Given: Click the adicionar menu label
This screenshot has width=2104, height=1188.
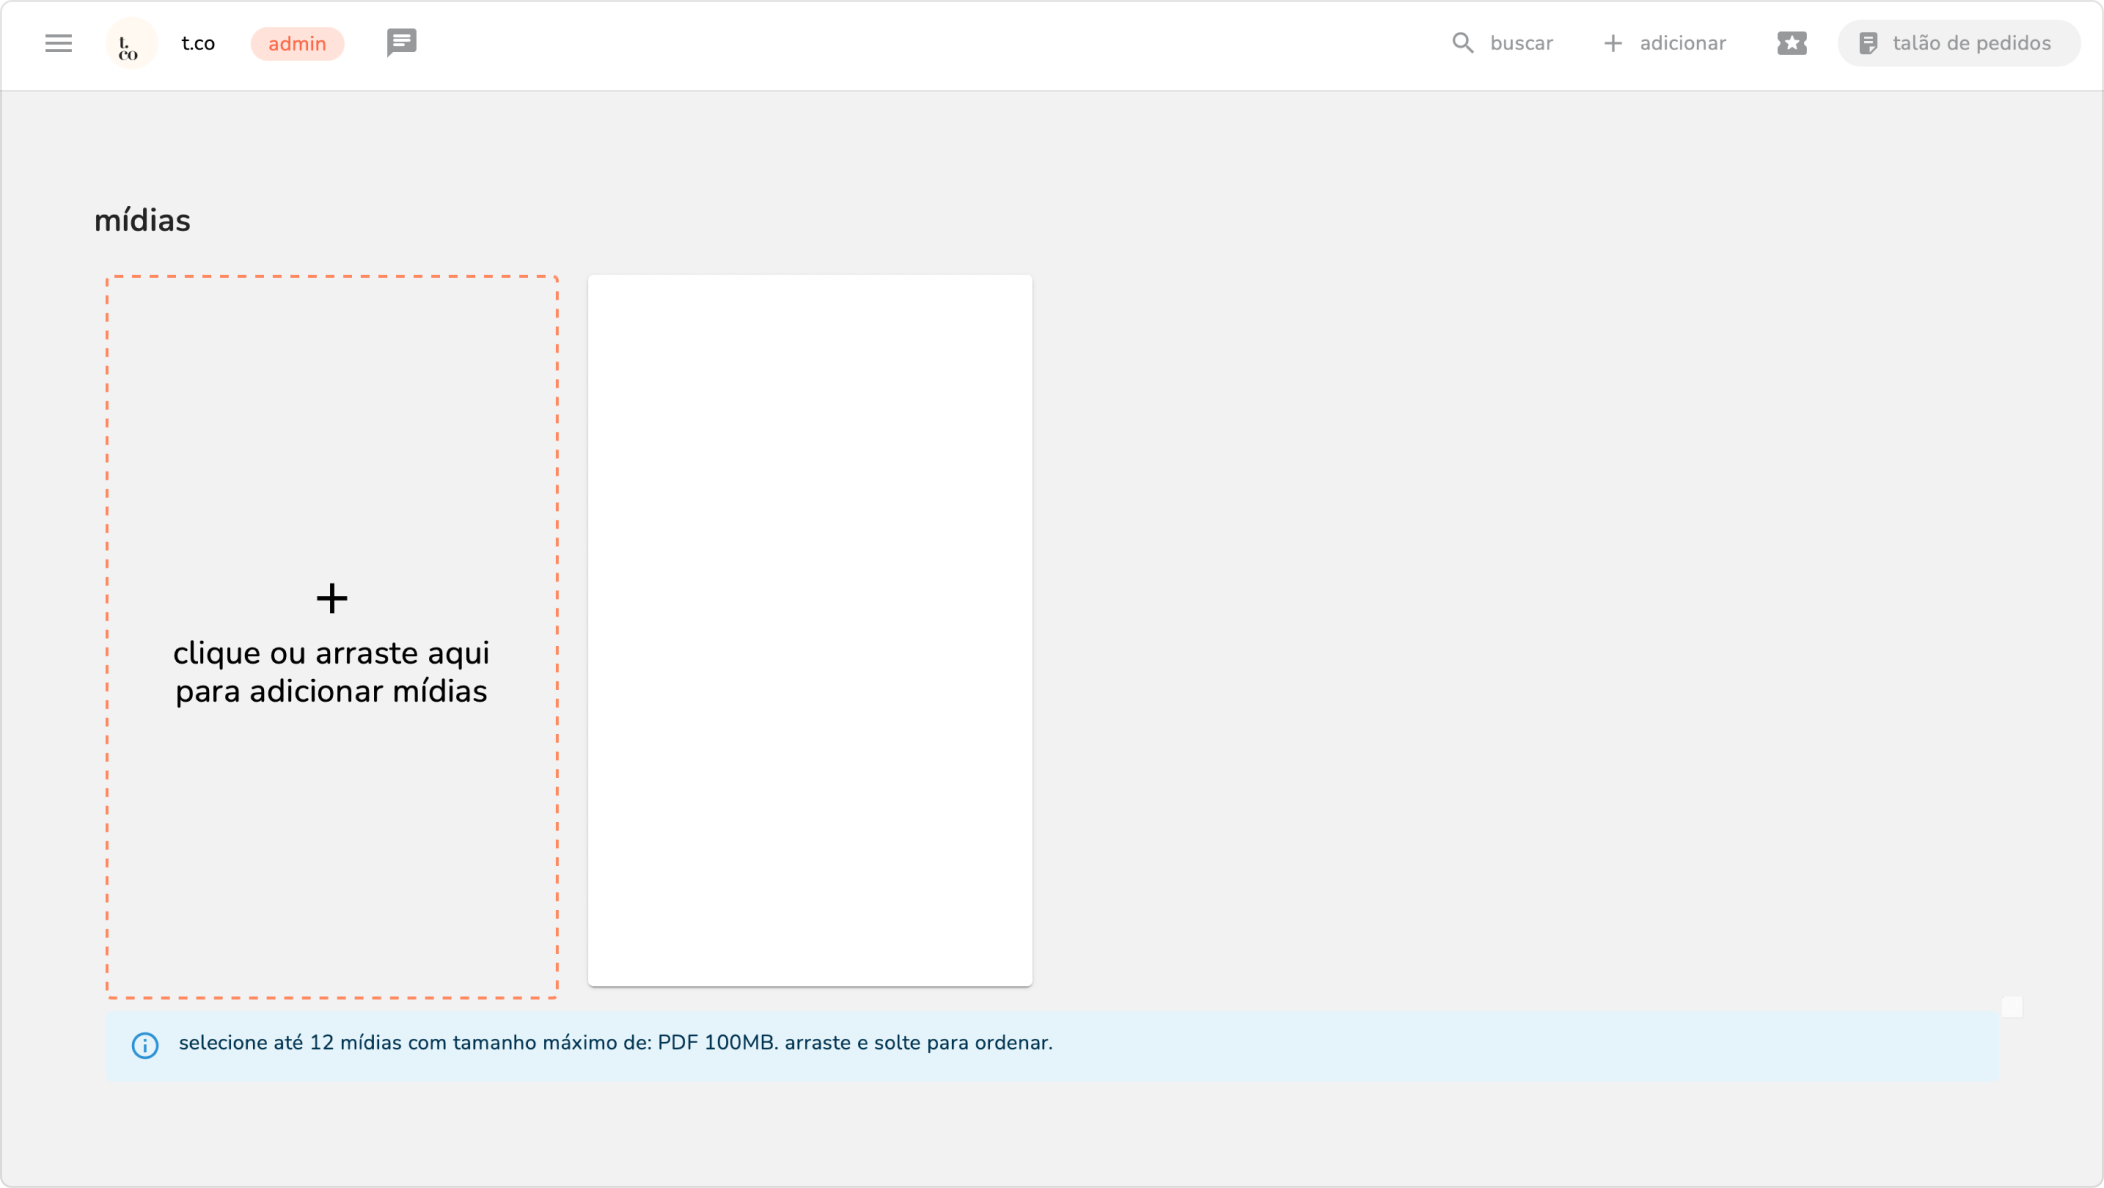Looking at the screenshot, I should pyautogui.click(x=1682, y=43).
